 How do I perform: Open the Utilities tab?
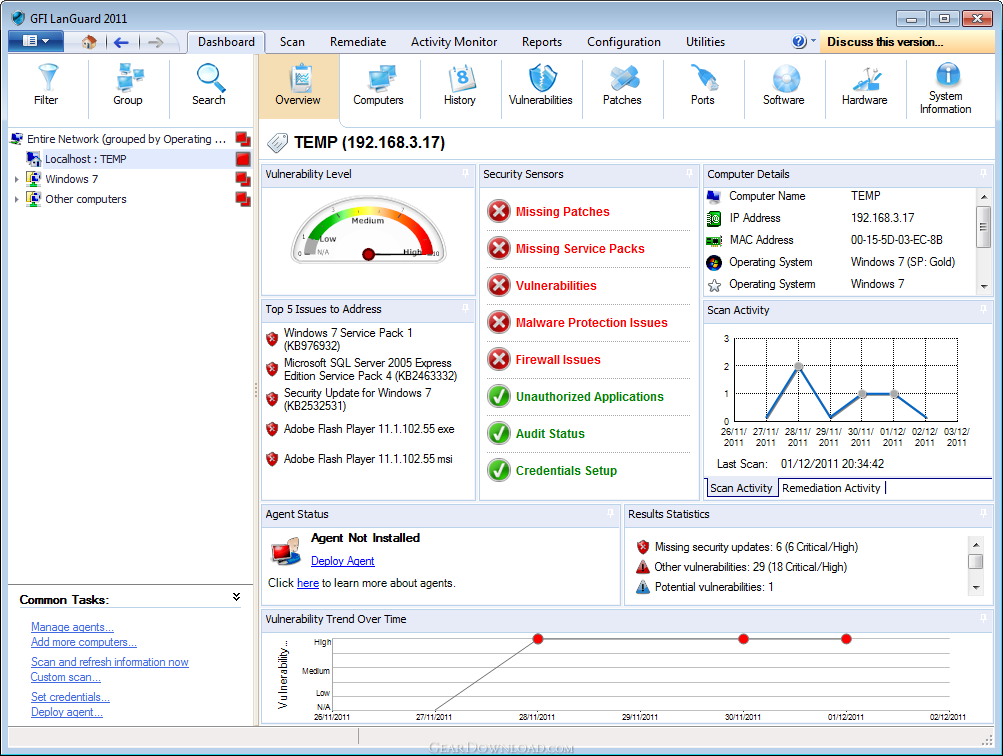point(706,42)
